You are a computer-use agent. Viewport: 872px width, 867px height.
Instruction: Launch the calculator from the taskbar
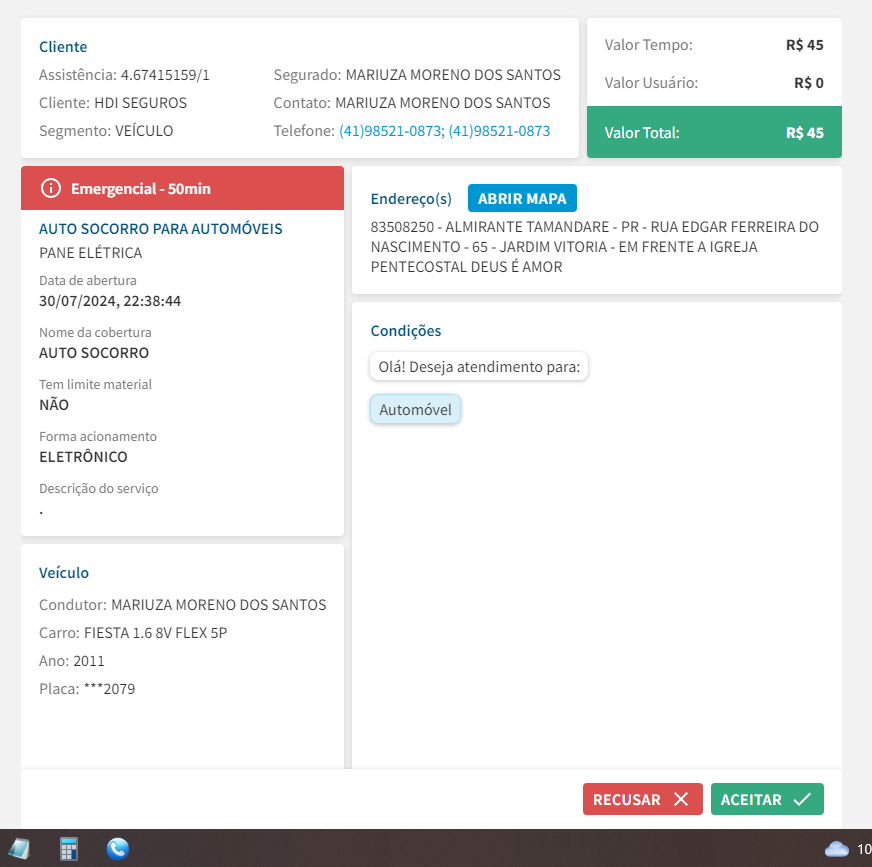[x=69, y=849]
